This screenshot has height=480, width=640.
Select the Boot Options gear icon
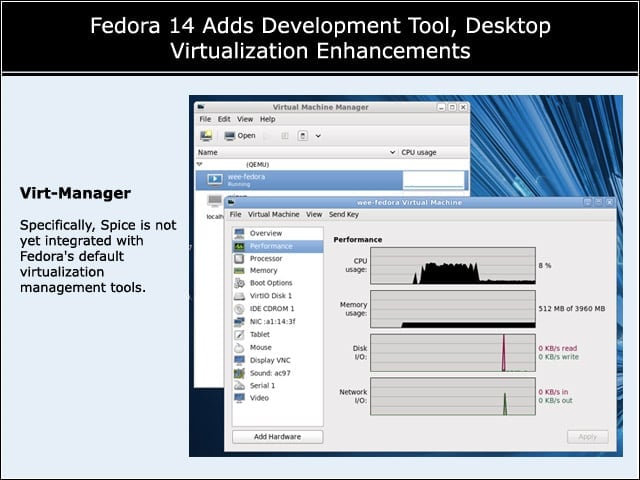click(239, 283)
